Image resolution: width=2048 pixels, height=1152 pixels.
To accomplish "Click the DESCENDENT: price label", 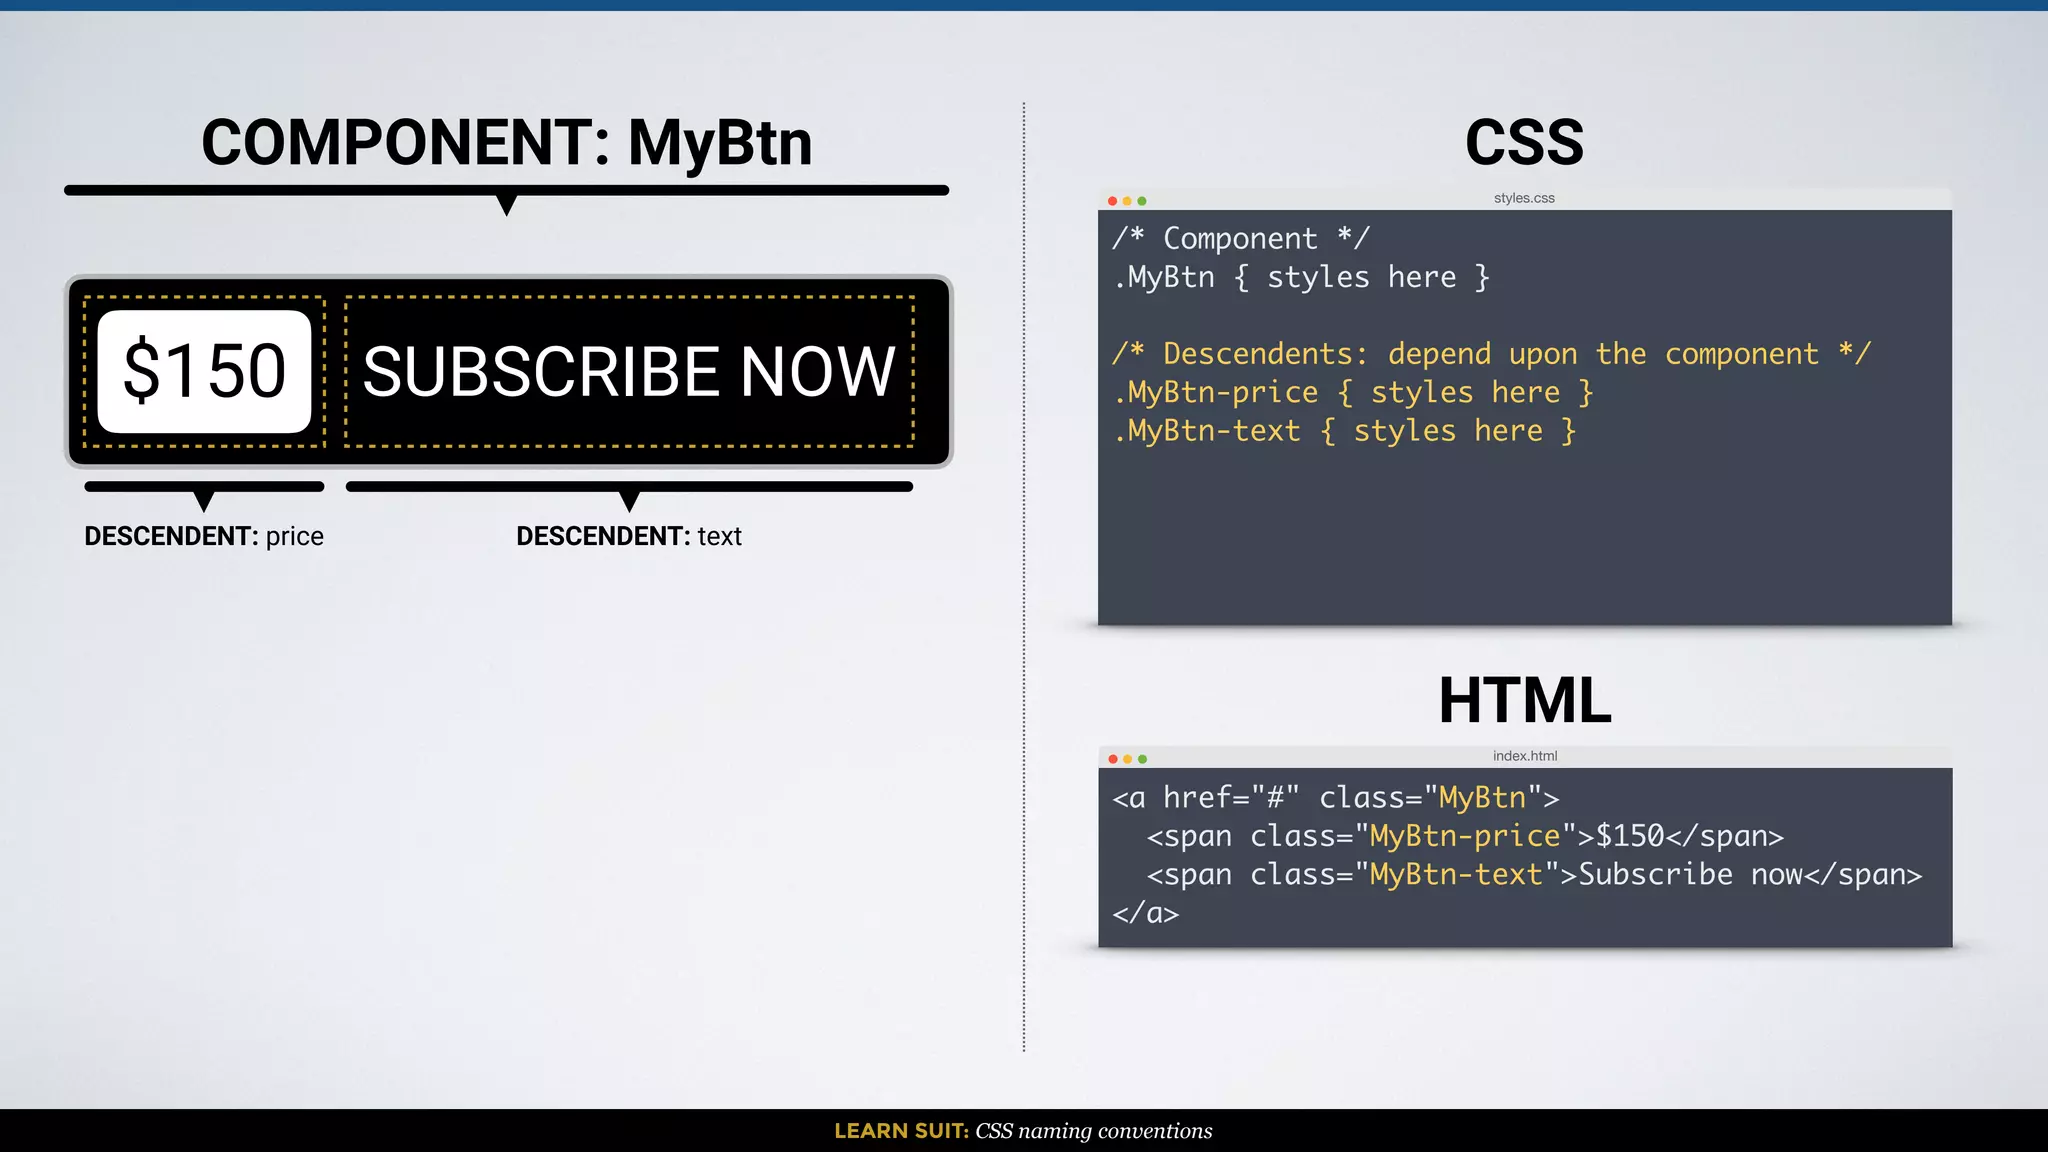I will 204,536.
